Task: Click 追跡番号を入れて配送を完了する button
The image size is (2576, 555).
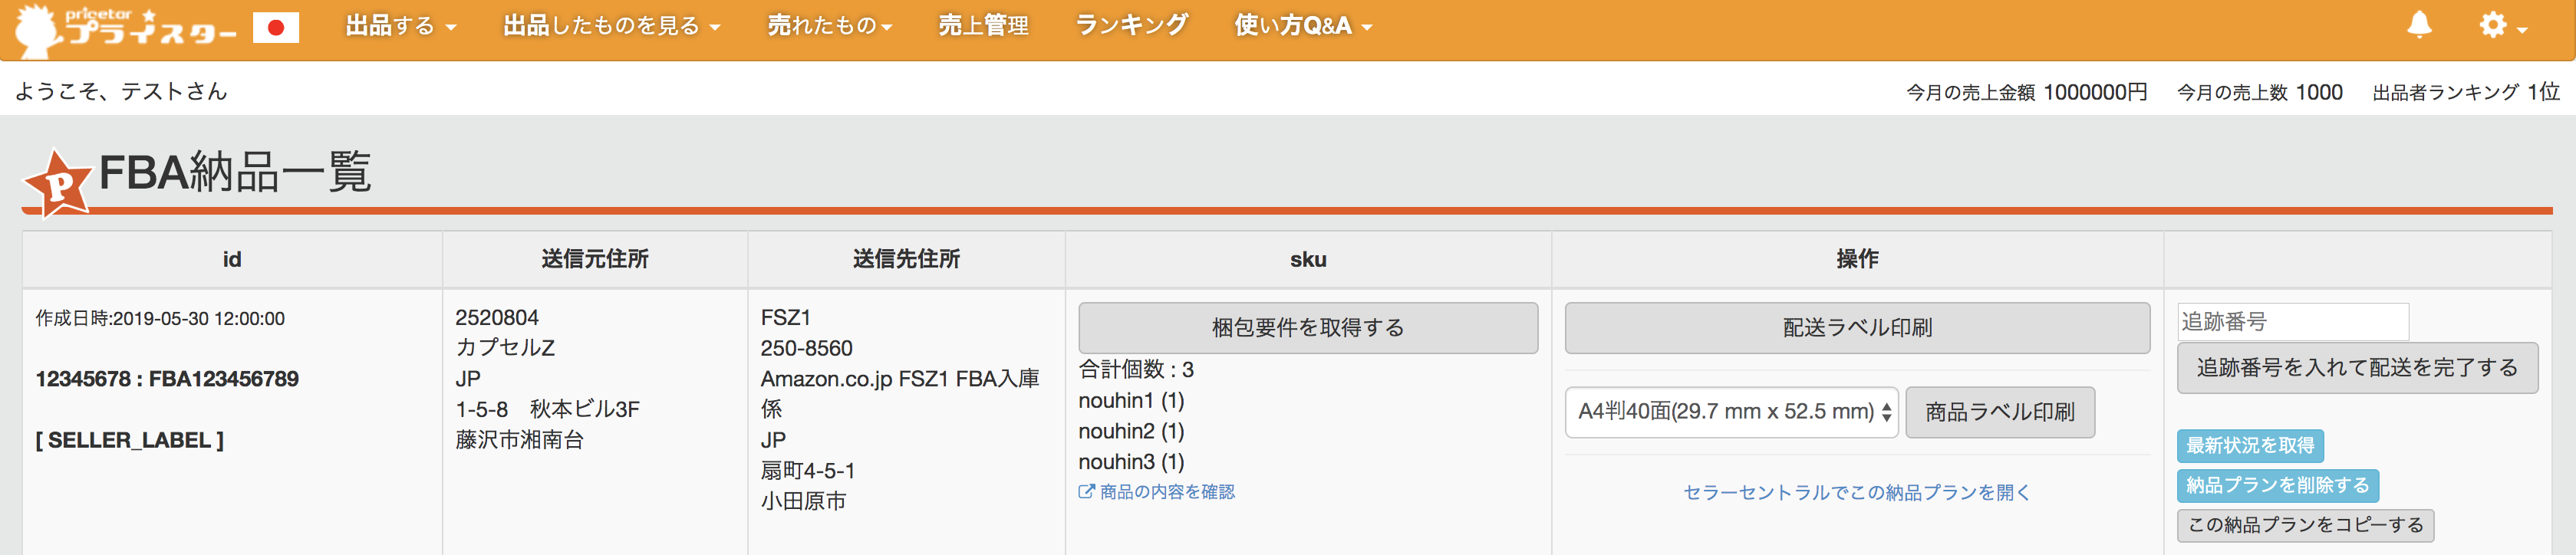Action: pyautogui.click(x=2357, y=368)
